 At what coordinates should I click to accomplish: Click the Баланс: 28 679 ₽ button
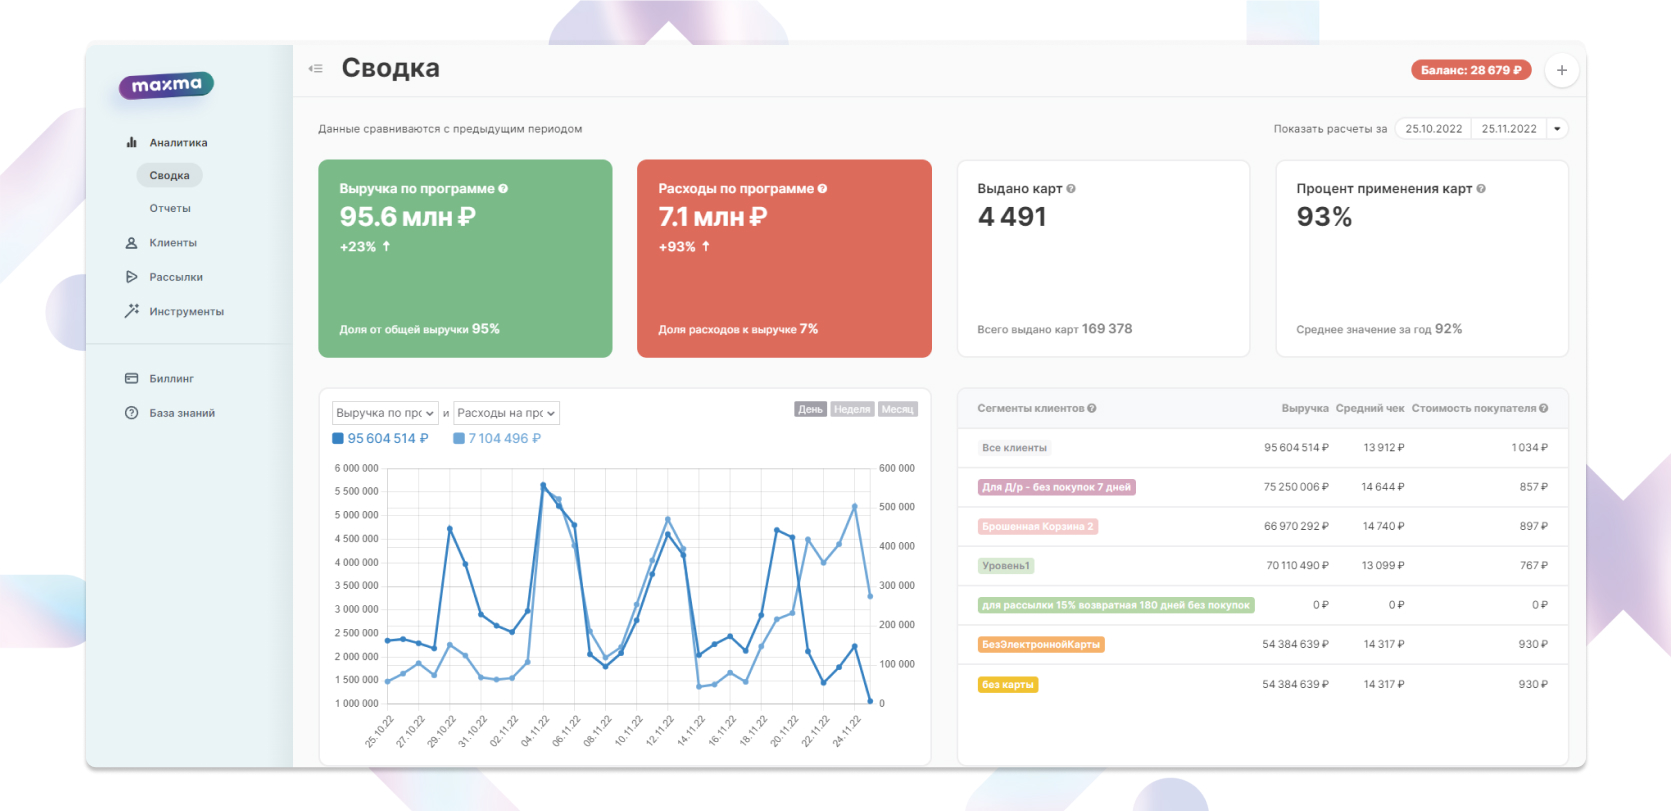[1470, 70]
